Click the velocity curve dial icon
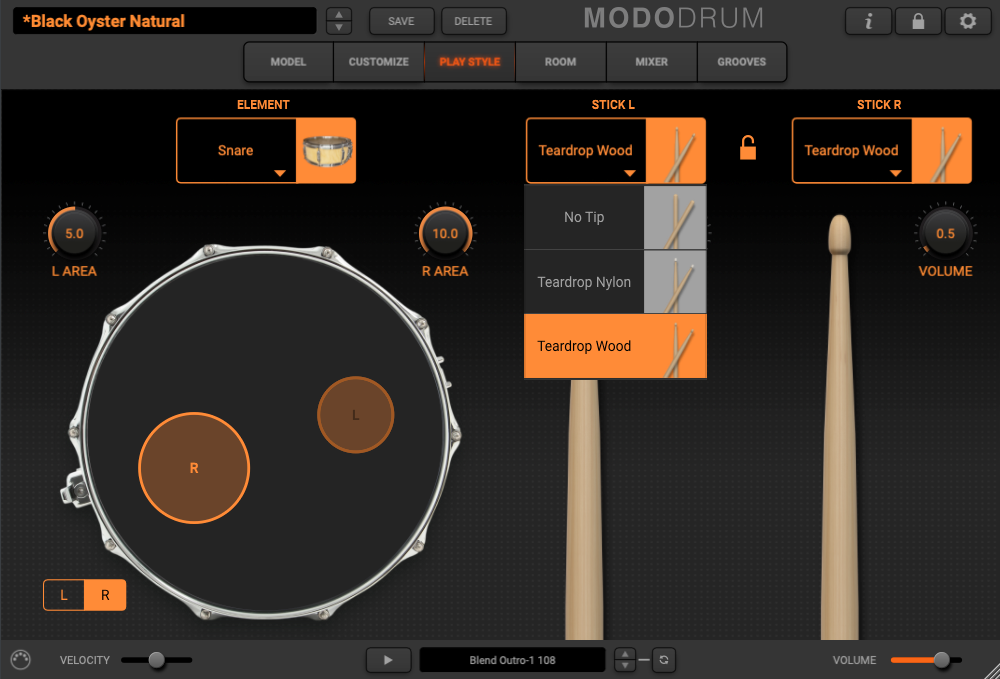The image size is (1000, 679). point(20,660)
